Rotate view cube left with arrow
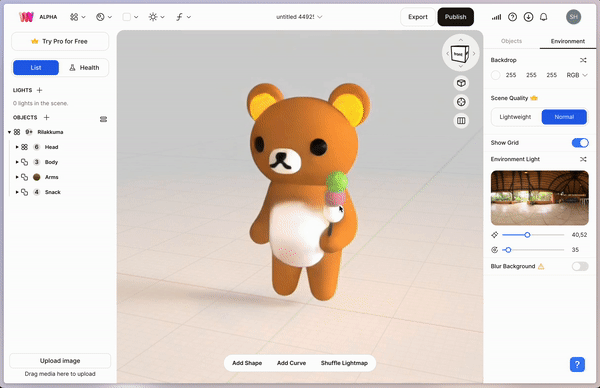600x388 pixels. (447, 54)
